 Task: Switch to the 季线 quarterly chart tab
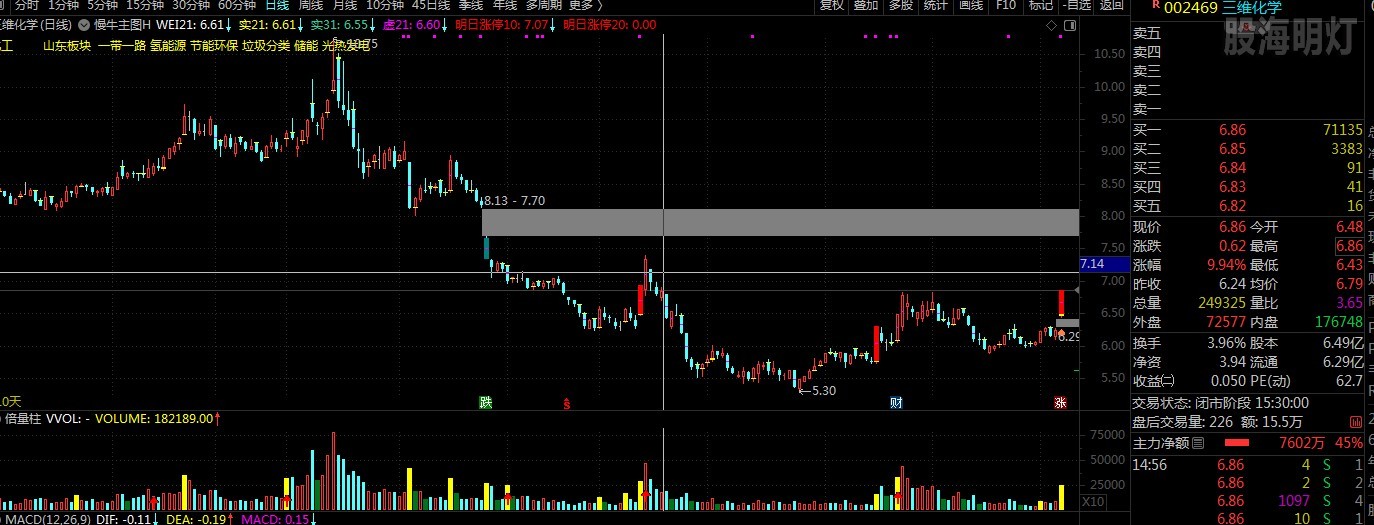click(x=471, y=5)
